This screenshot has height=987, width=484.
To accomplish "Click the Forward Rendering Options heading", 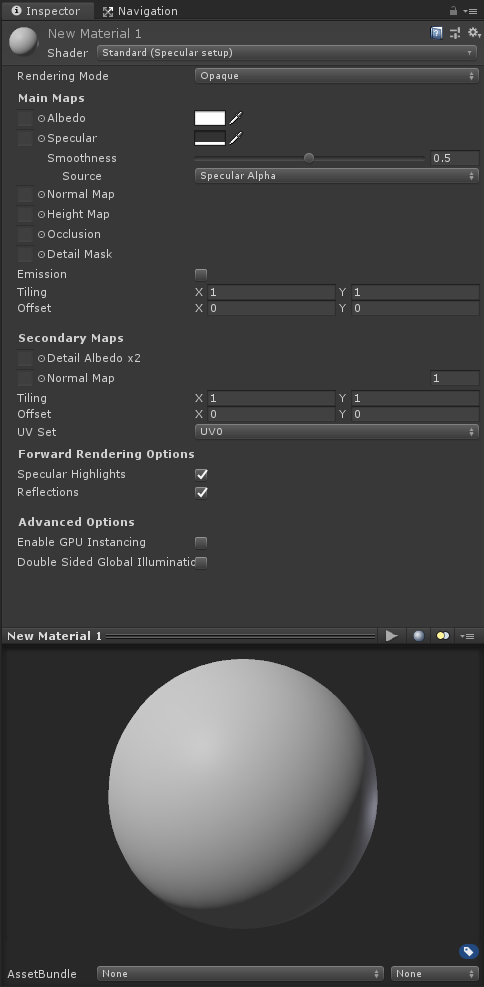I will [106, 454].
